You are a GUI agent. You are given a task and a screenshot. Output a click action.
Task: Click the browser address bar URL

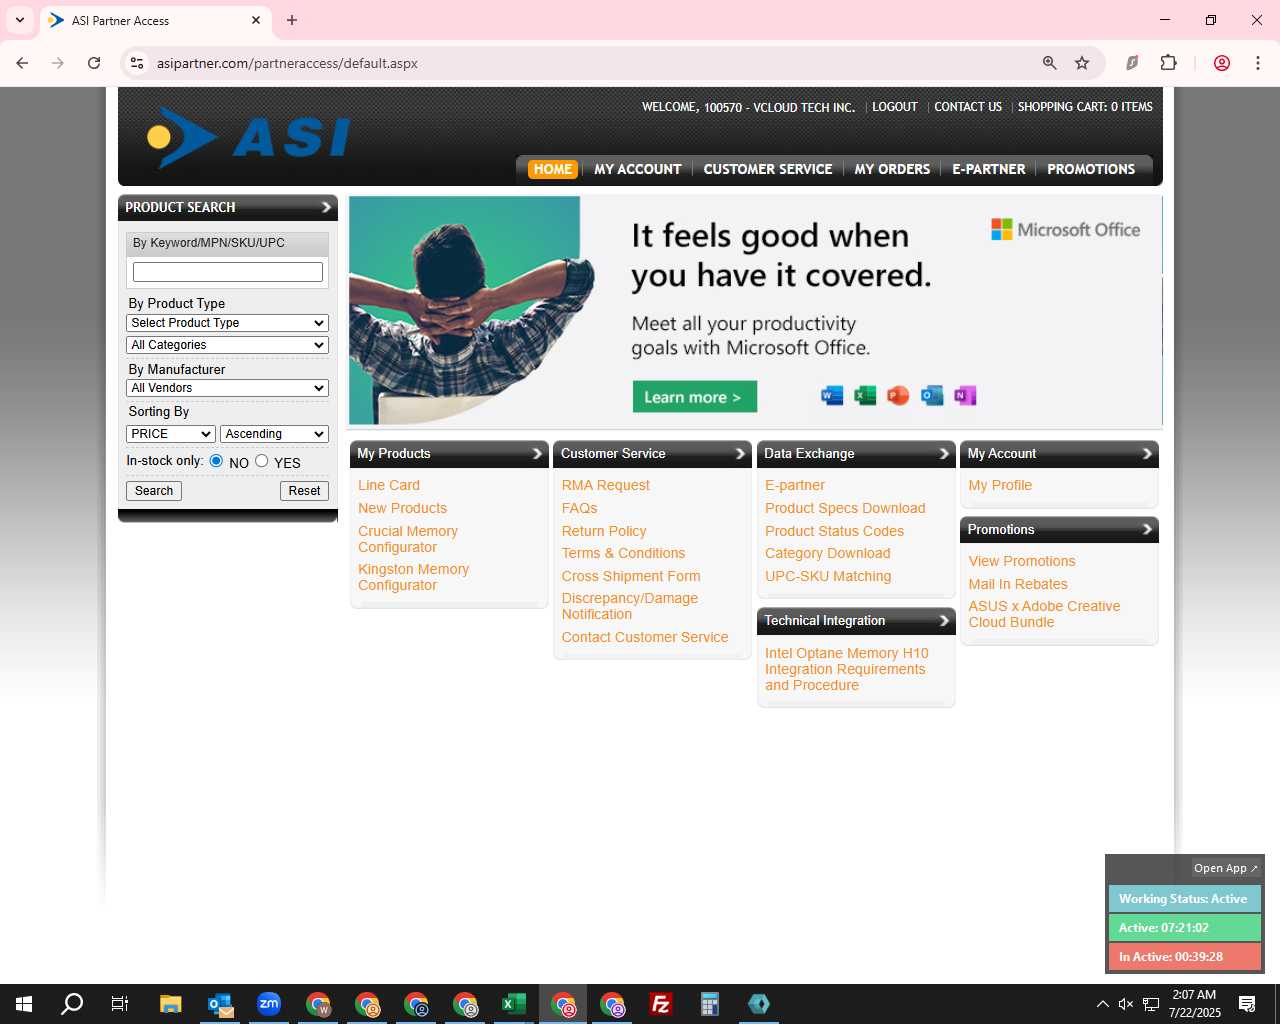287,63
